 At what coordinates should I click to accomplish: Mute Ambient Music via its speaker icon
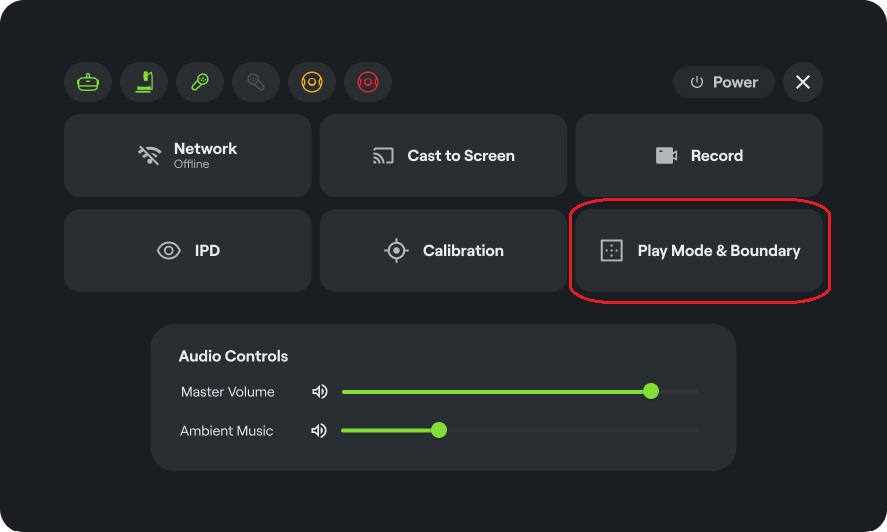pyautogui.click(x=318, y=431)
